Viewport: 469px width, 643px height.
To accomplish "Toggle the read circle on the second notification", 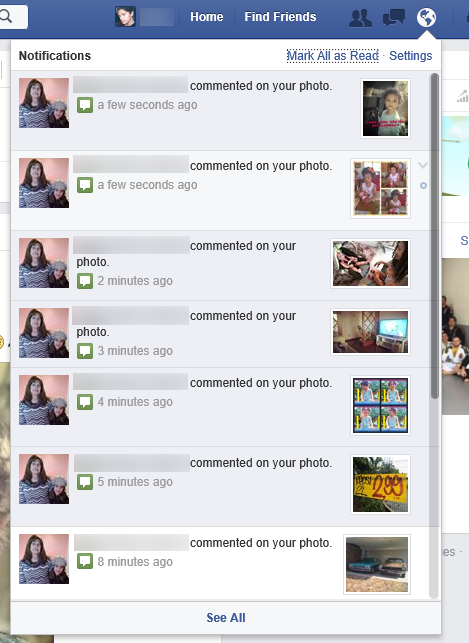I will (x=423, y=186).
